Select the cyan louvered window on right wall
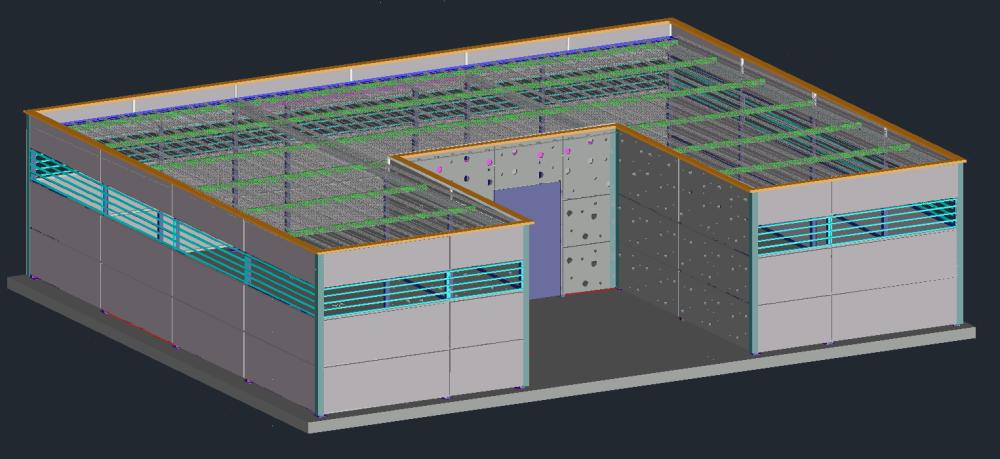The height and width of the screenshot is (459, 1000). 856,226
